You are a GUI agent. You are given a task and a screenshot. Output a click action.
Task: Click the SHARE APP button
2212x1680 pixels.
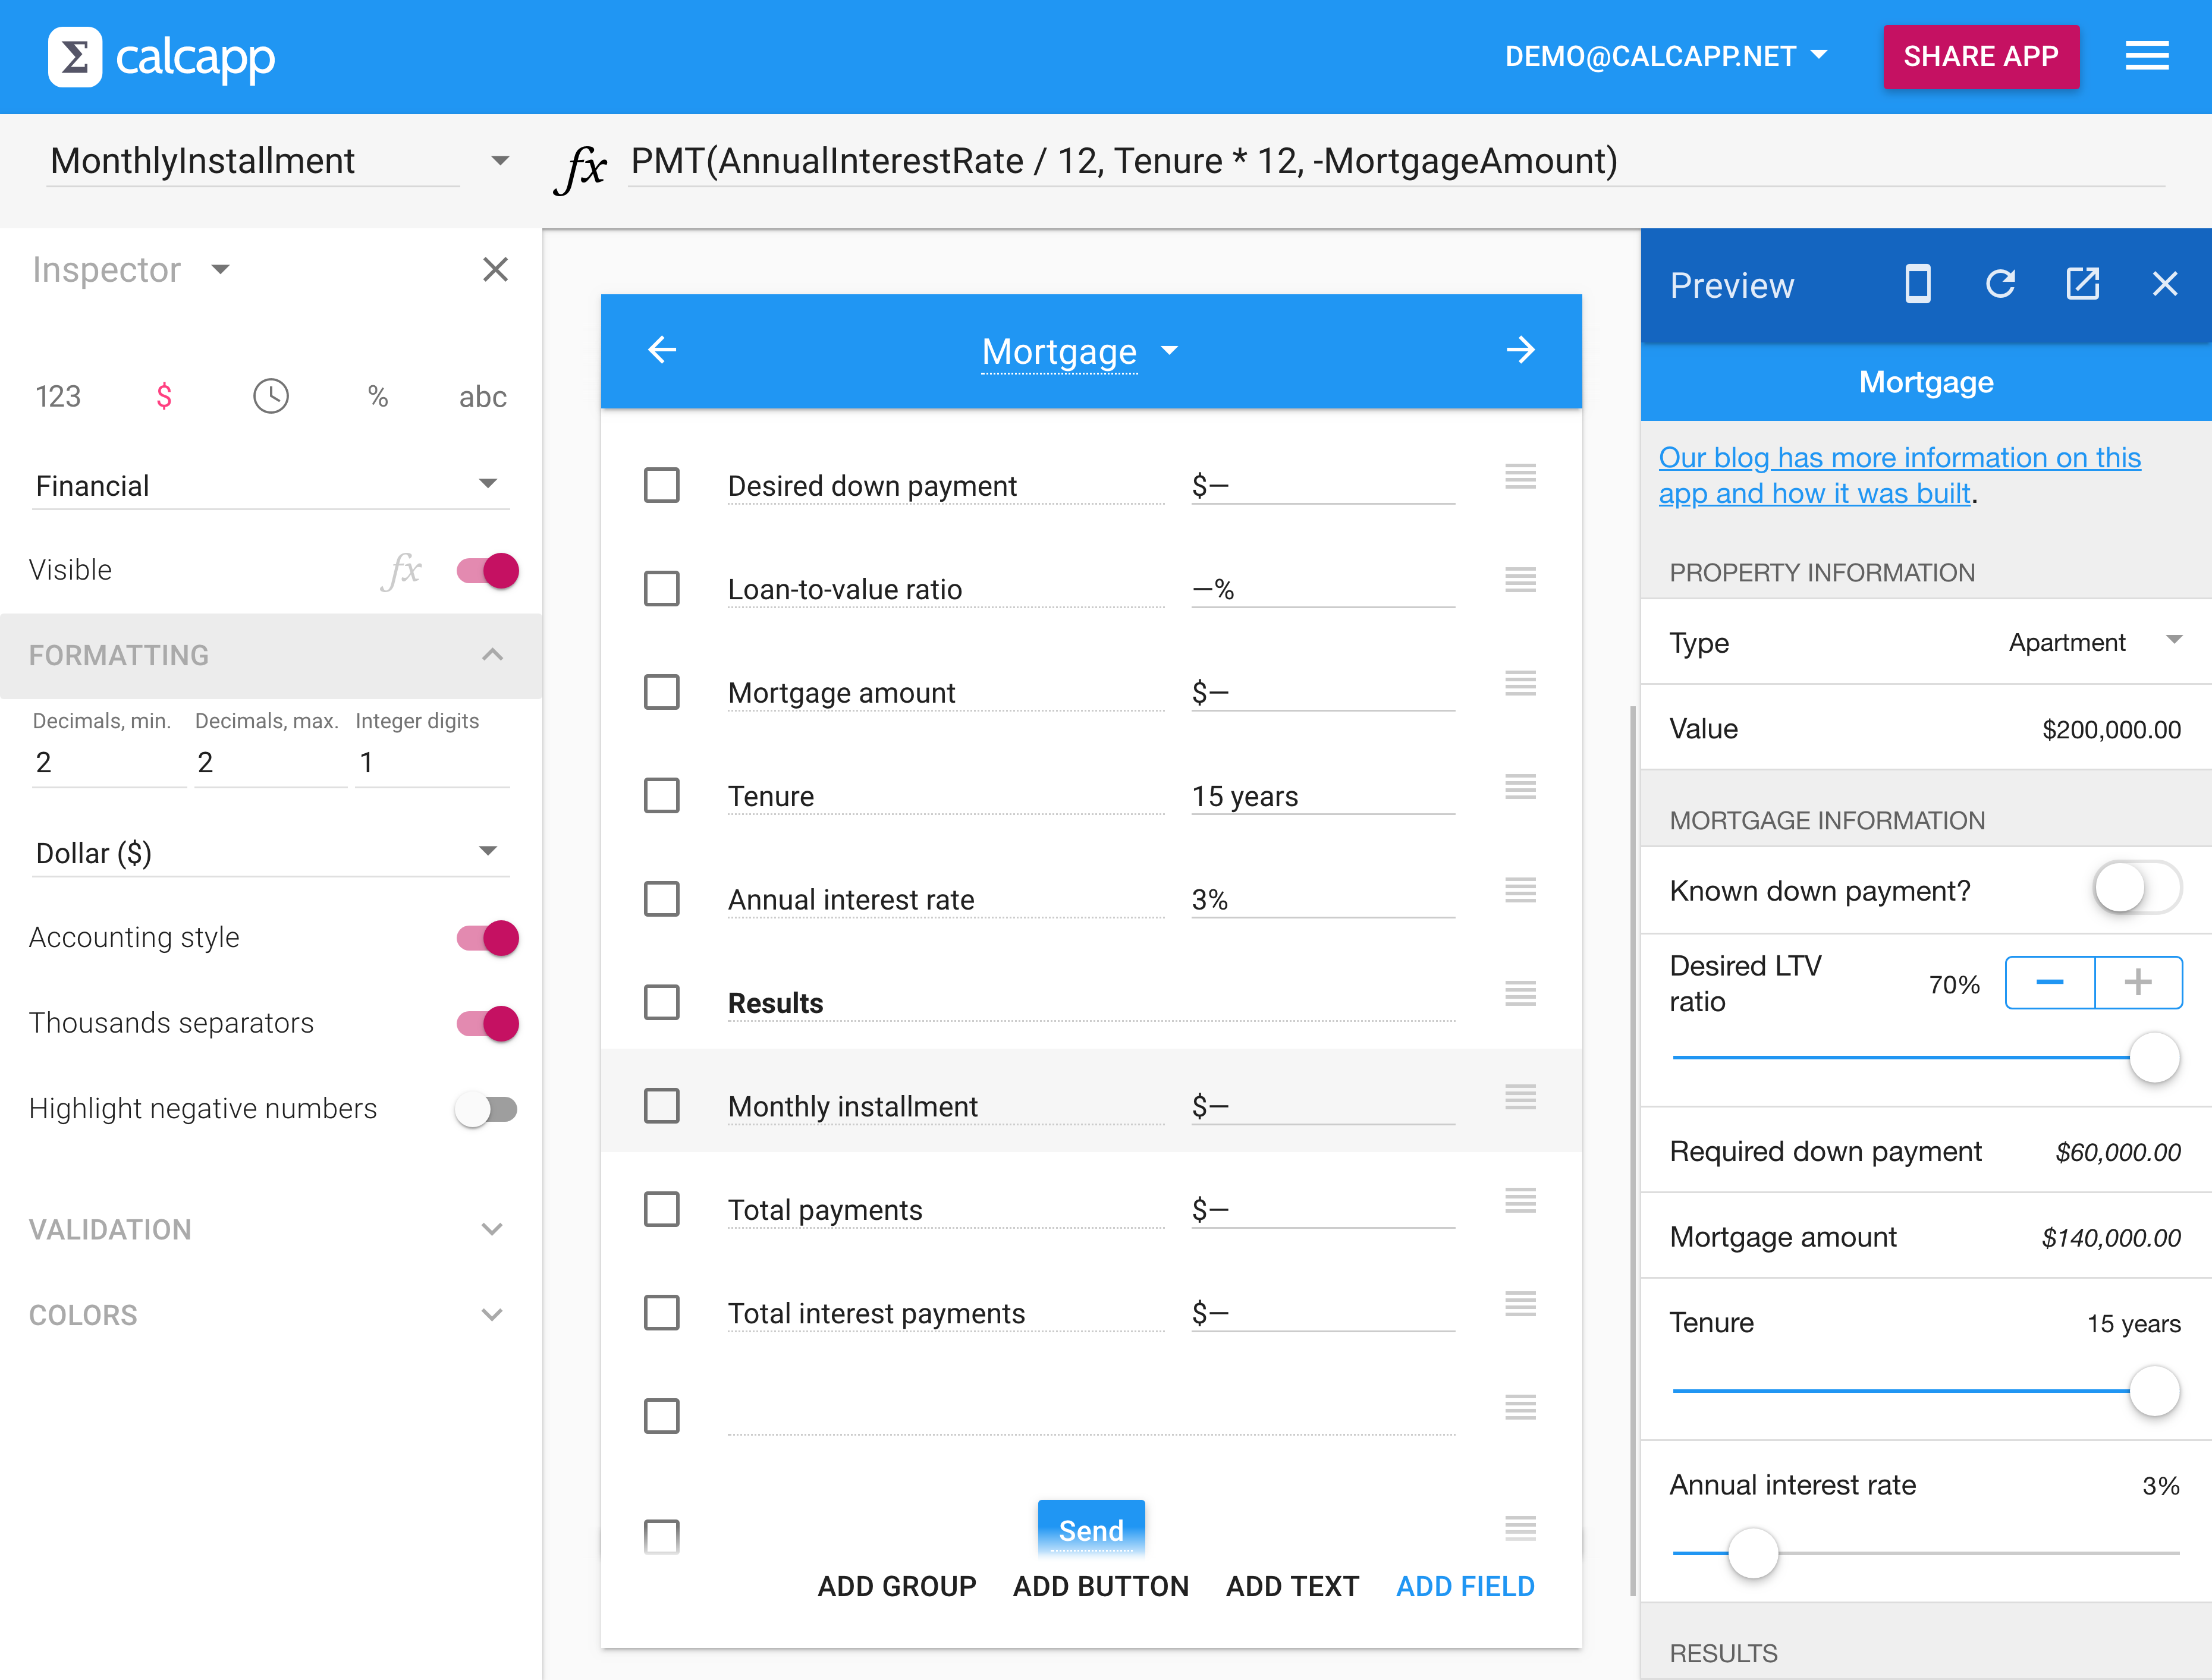pyautogui.click(x=1980, y=56)
